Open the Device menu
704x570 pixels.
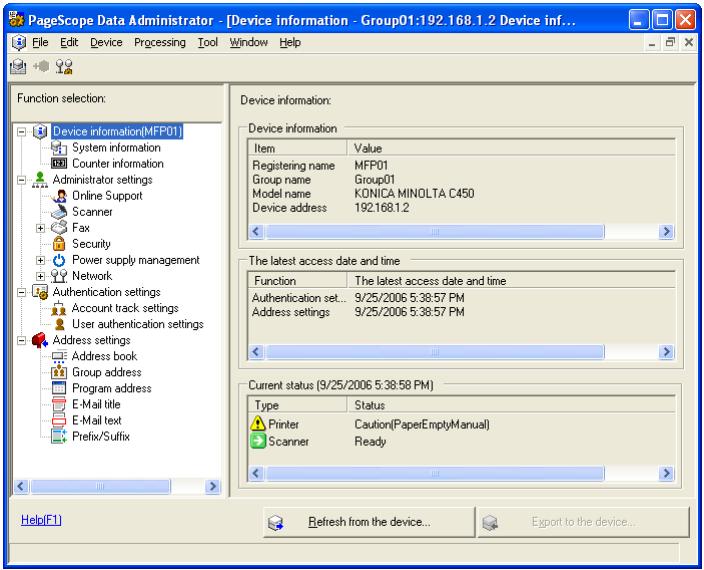click(106, 42)
